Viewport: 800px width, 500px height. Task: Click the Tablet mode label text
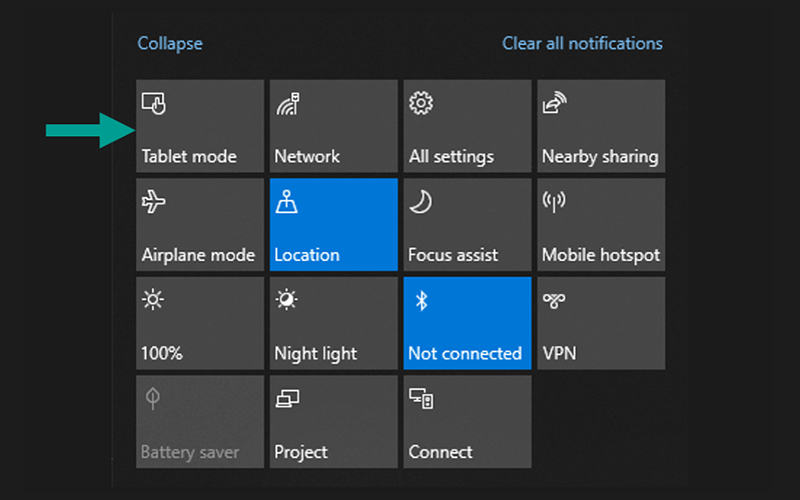pos(189,156)
